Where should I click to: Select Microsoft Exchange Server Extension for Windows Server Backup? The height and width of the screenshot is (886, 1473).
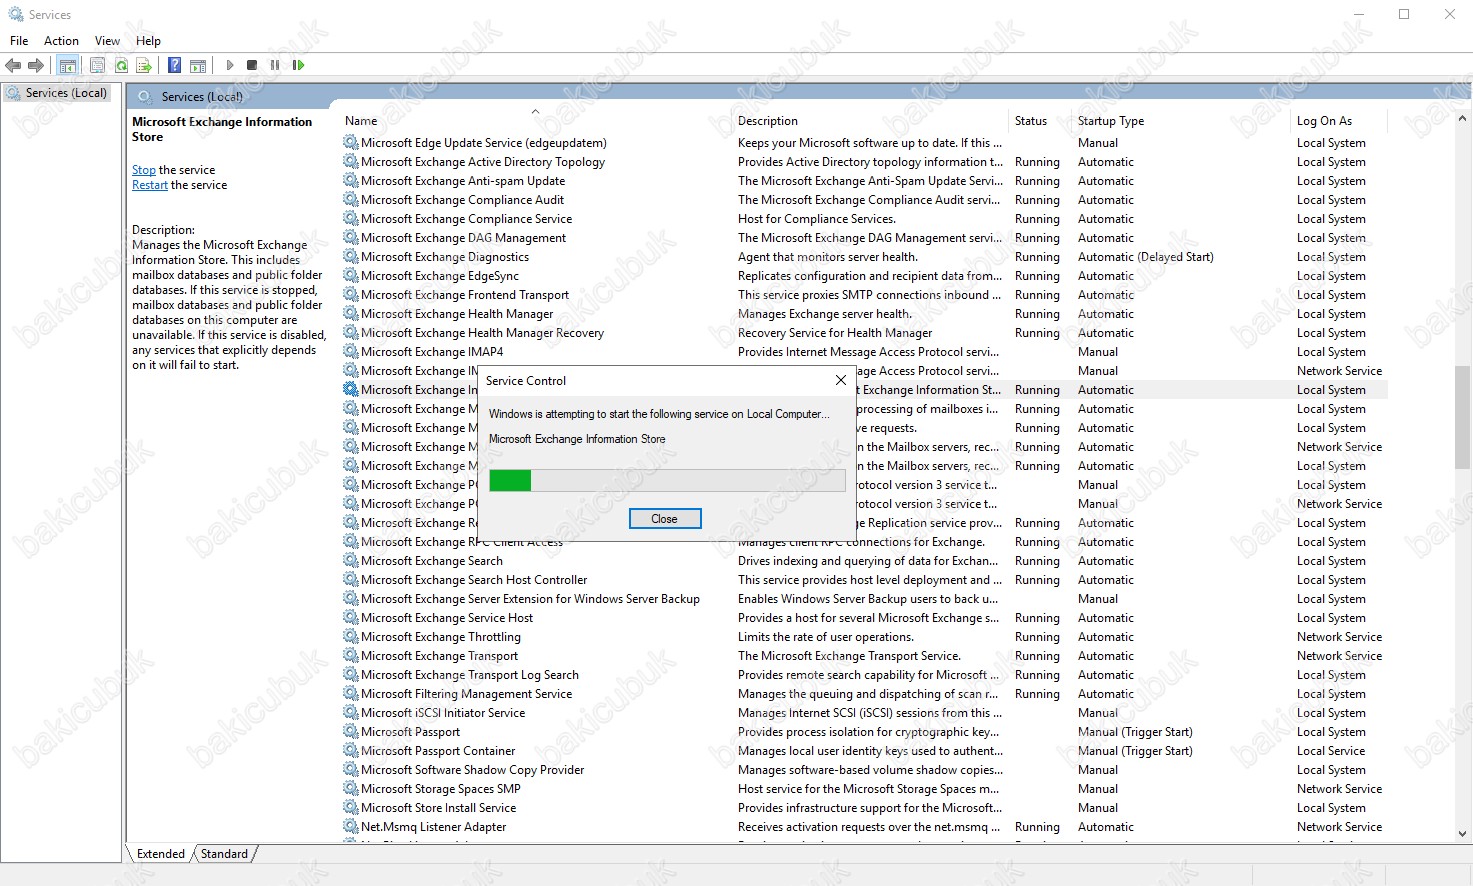(x=865, y=599)
